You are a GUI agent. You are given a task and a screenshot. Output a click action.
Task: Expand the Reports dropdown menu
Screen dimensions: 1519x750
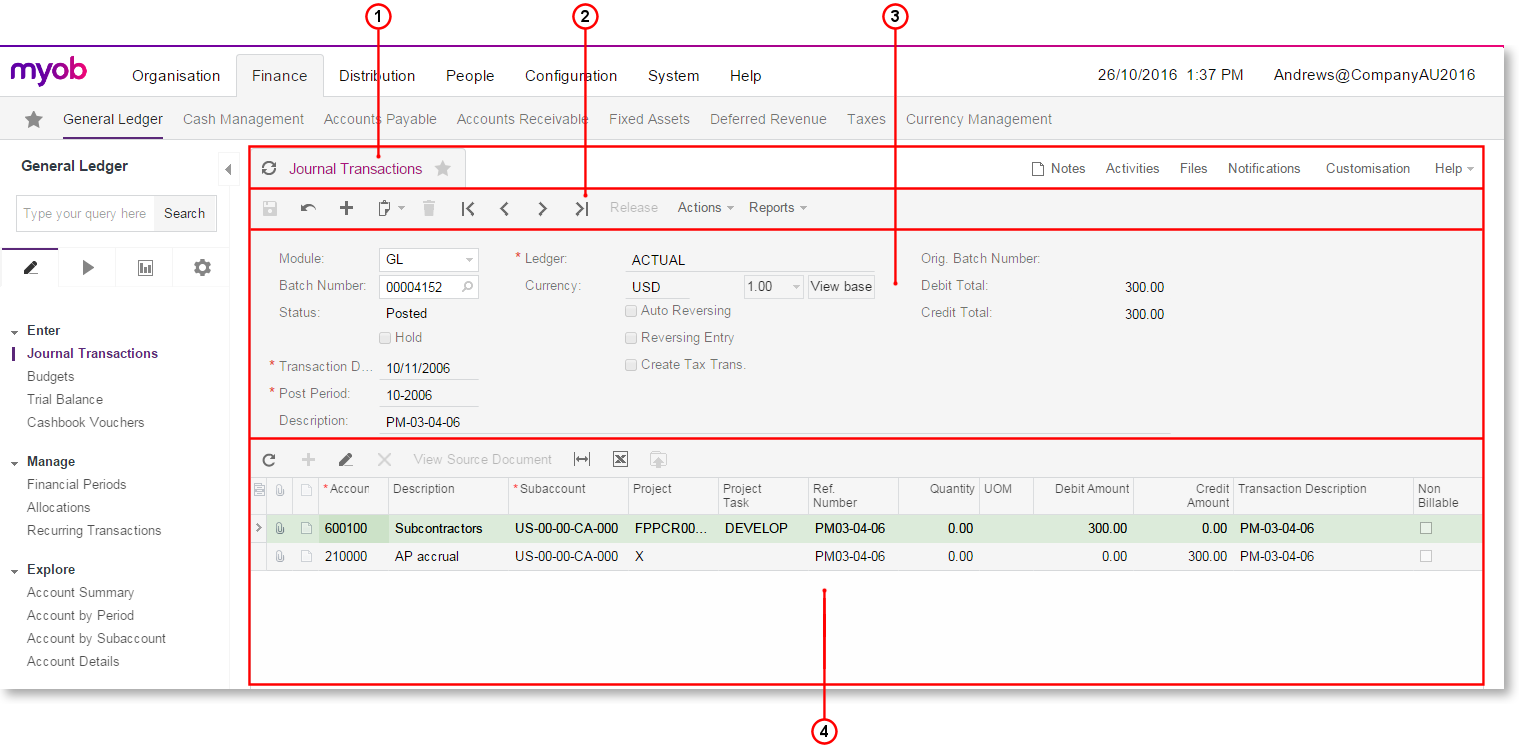(x=777, y=208)
